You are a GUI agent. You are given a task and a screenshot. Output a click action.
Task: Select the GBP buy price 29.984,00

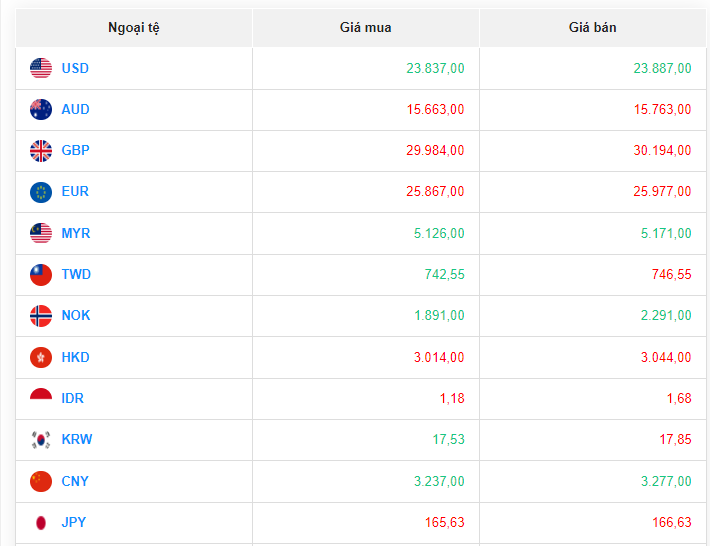click(x=435, y=151)
